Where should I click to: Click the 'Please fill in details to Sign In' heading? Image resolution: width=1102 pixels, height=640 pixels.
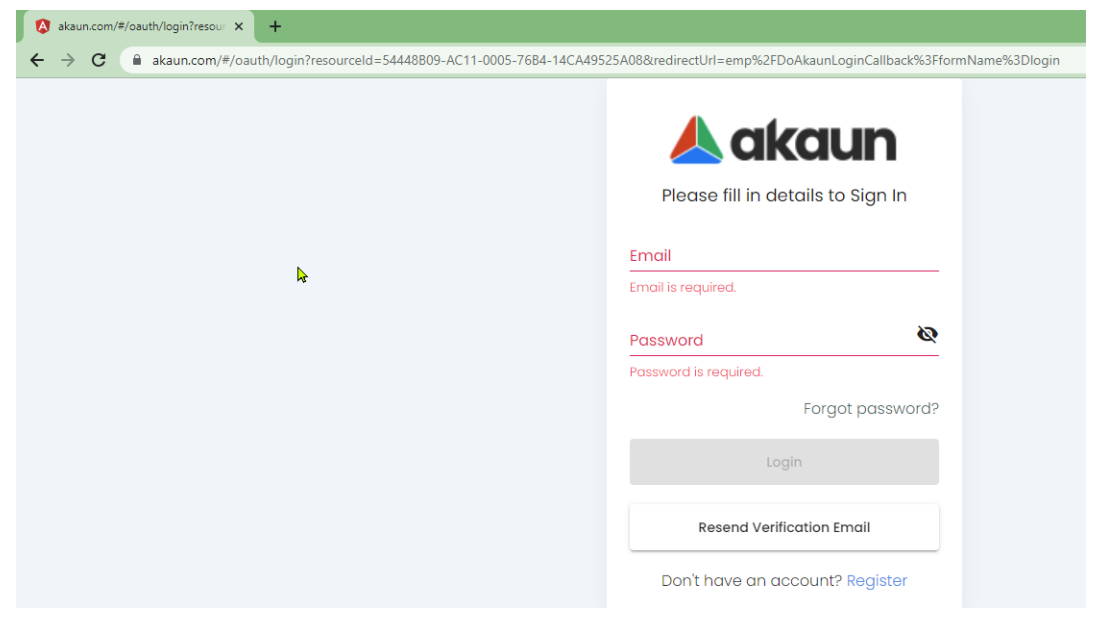(784, 195)
